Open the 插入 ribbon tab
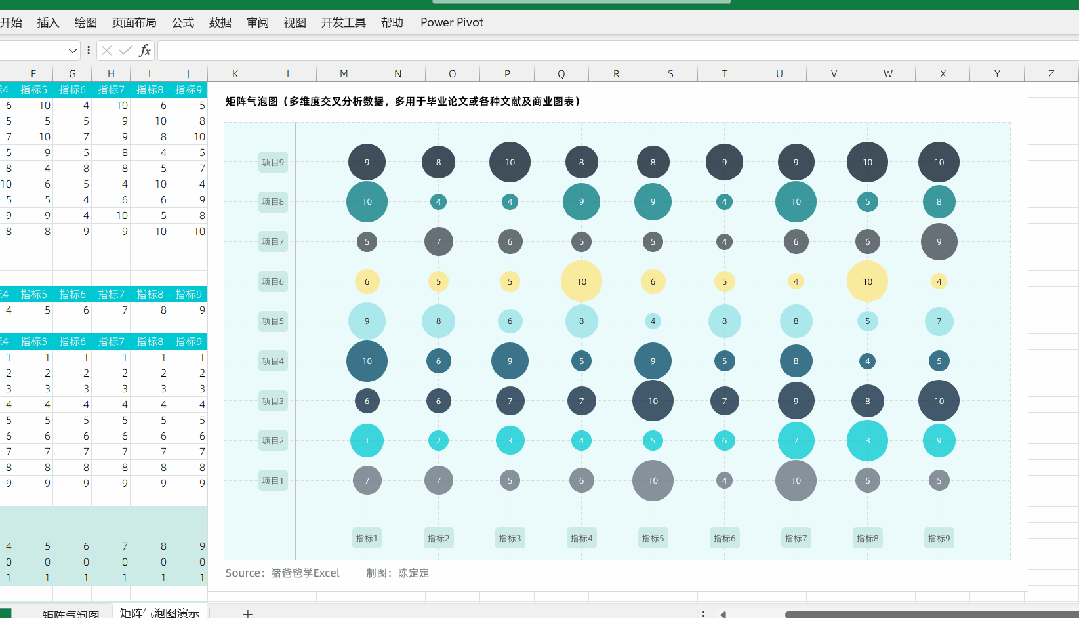The image size is (1079, 618). 47,23
